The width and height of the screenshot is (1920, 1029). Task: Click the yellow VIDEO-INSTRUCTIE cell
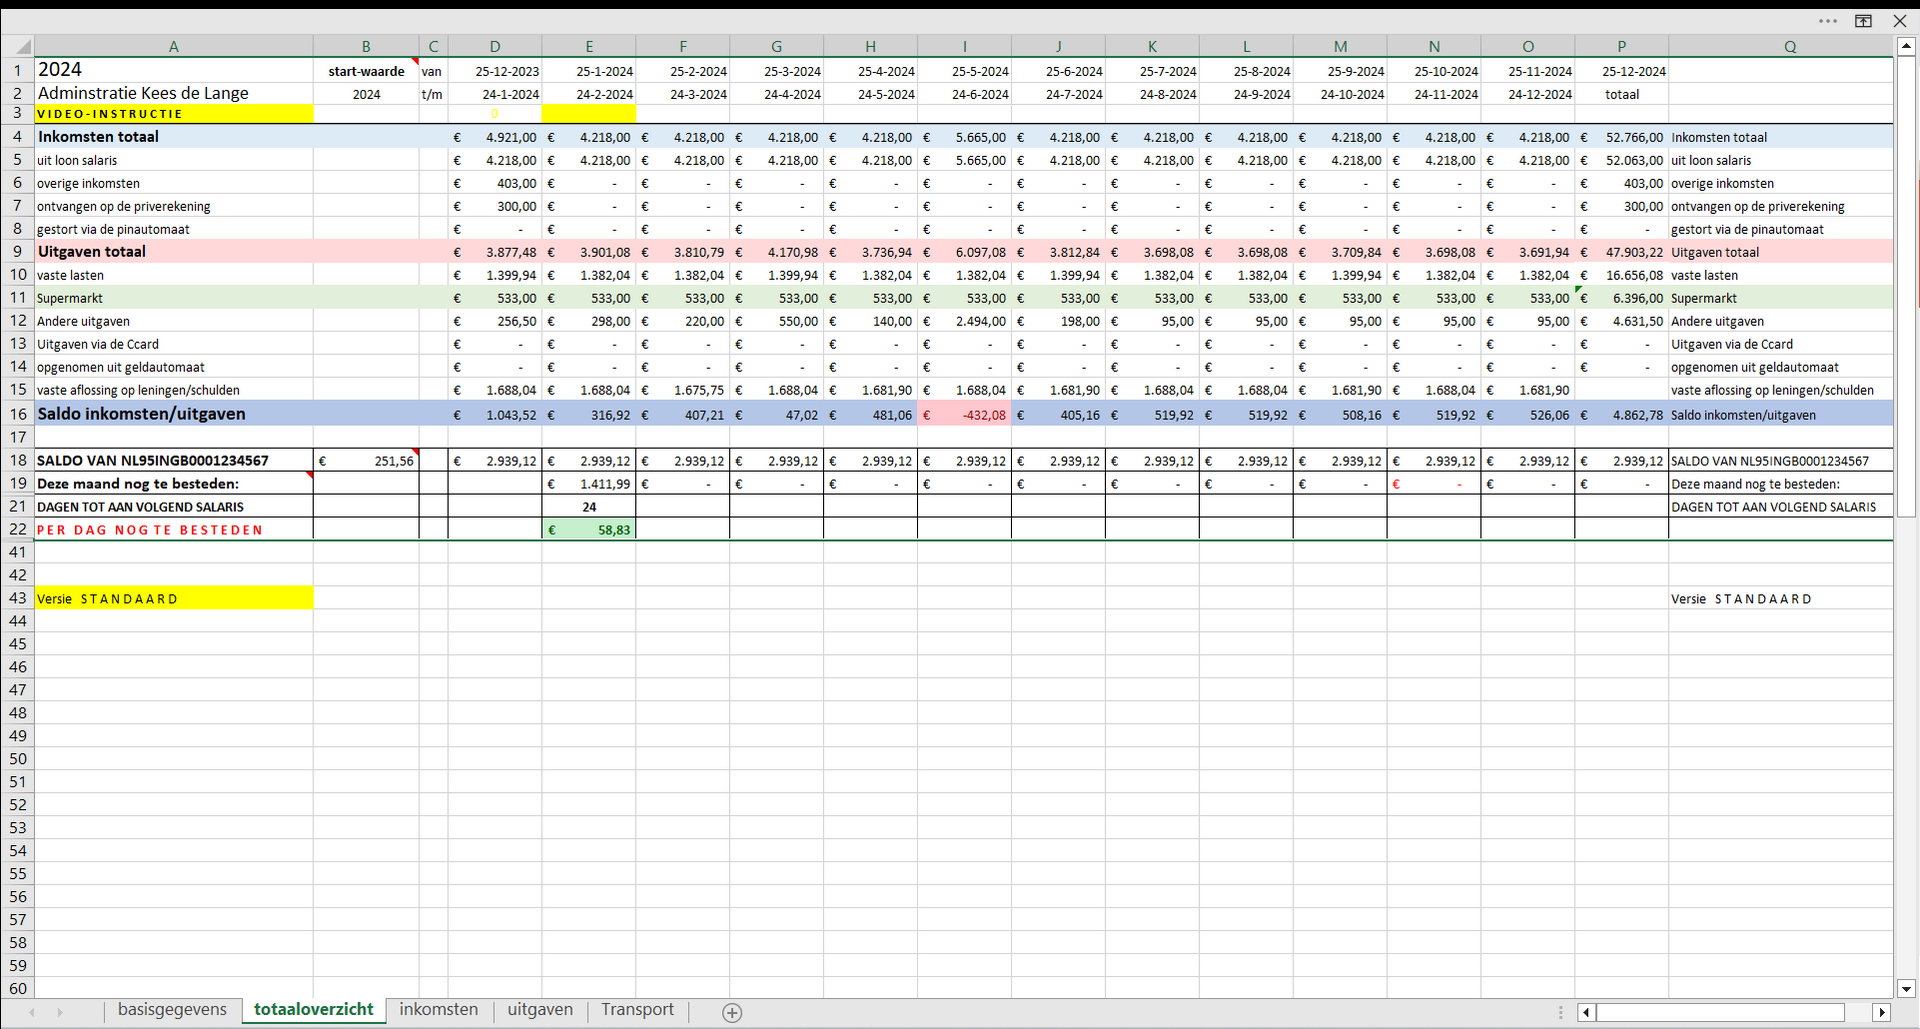coord(173,114)
